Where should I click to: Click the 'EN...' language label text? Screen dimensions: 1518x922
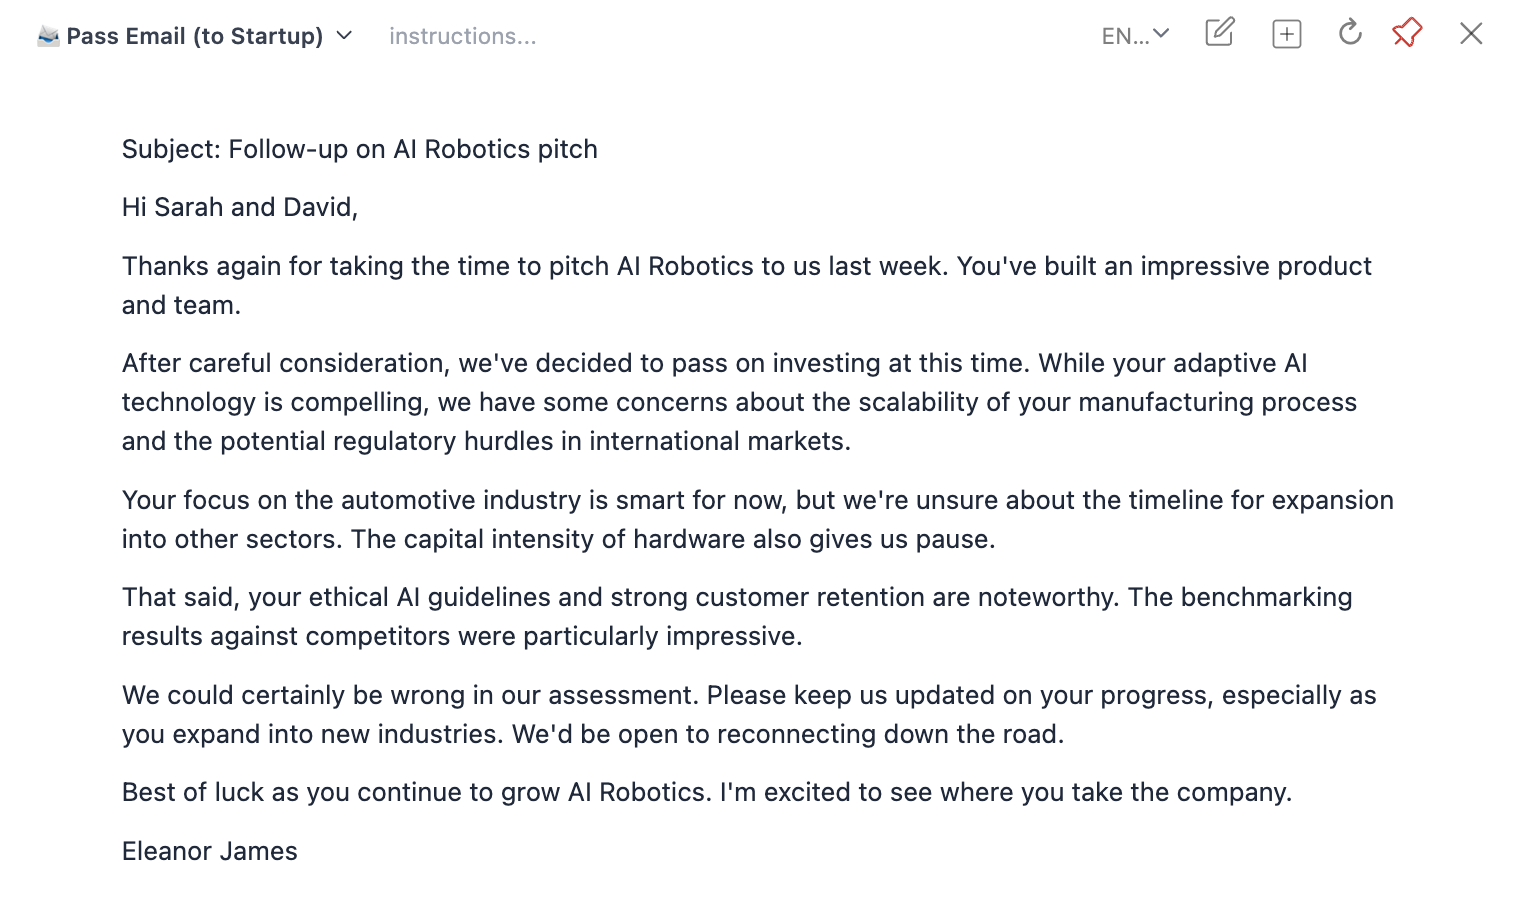1125,36
